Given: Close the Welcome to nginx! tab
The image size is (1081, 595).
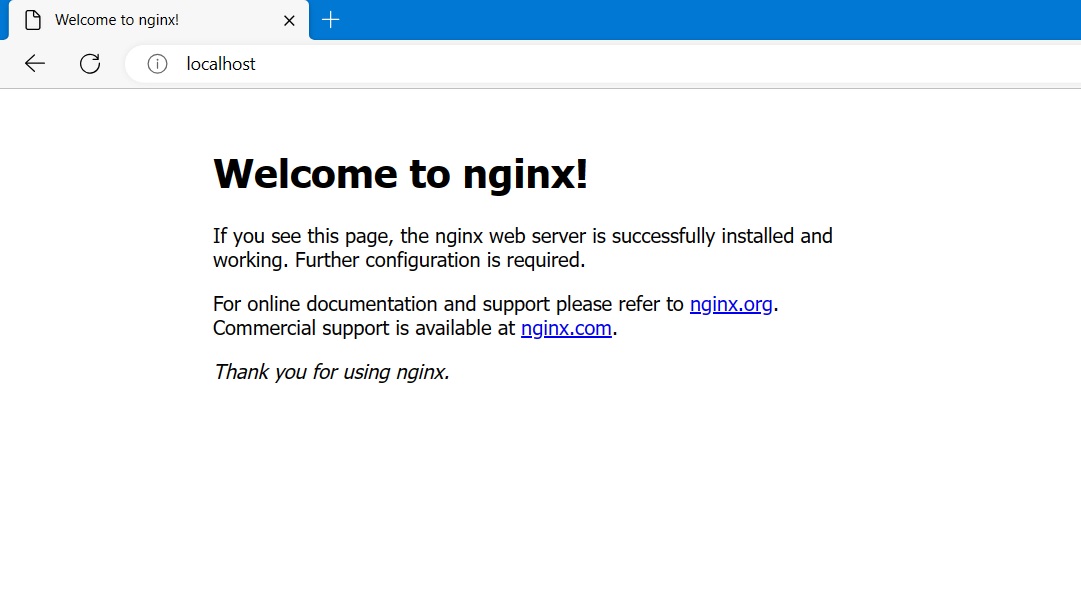Looking at the screenshot, I should (x=289, y=19).
